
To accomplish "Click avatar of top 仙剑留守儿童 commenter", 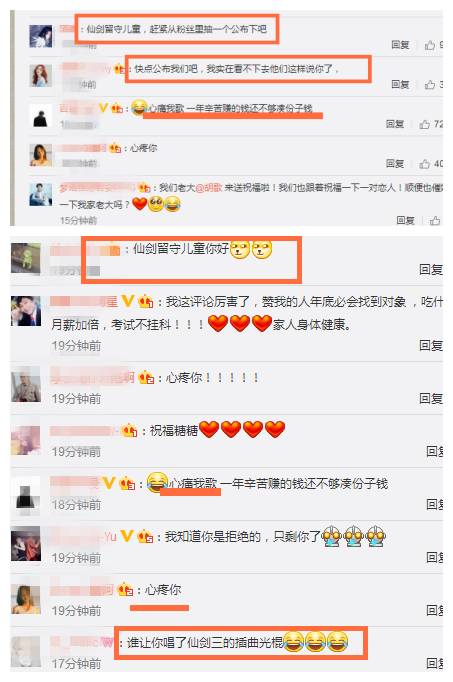I will point(41,36).
